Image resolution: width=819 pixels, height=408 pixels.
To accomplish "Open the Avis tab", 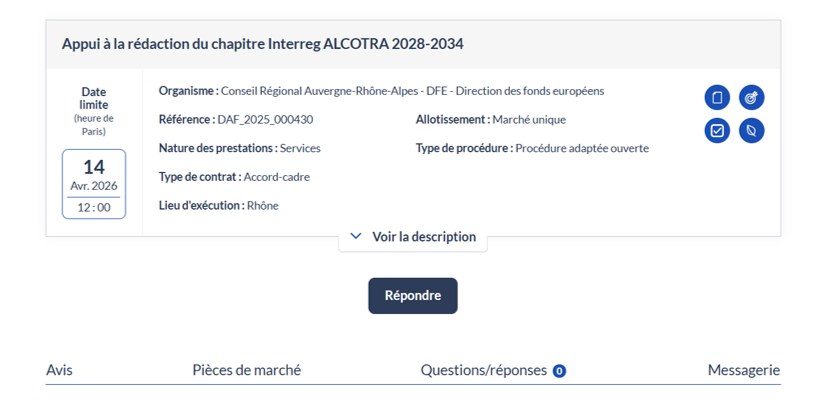I will pos(59,370).
